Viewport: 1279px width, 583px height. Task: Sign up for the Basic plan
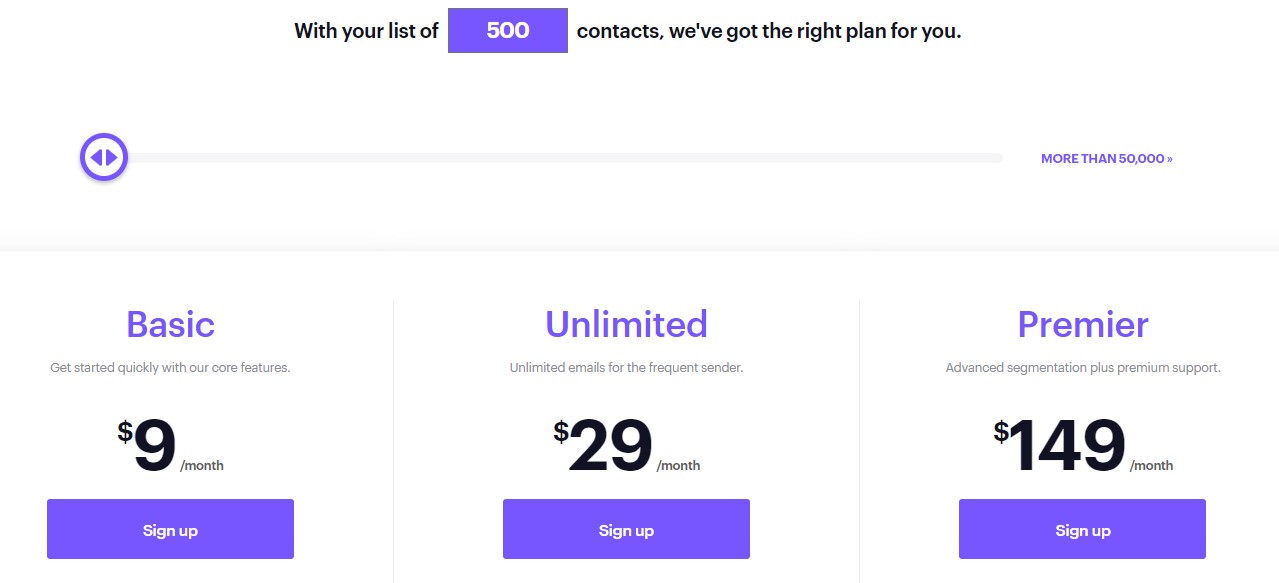coord(170,529)
